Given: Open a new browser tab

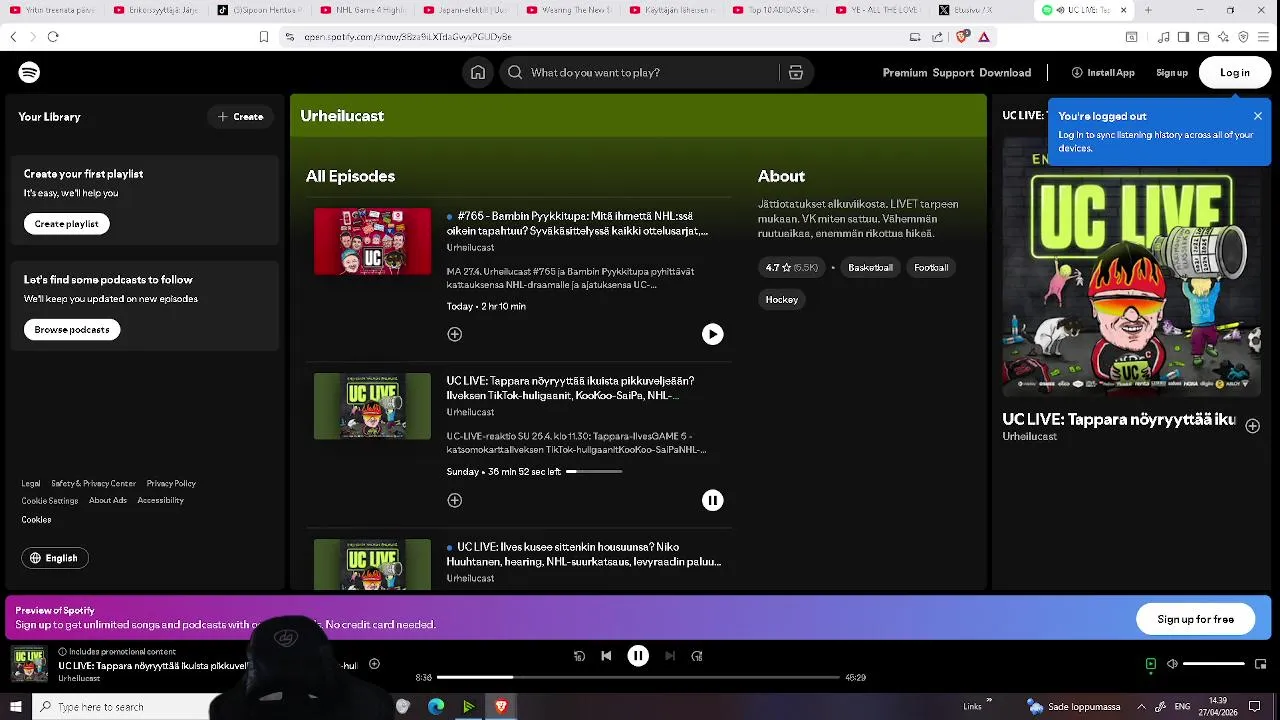Looking at the screenshot, I should tap(1147, 10).
